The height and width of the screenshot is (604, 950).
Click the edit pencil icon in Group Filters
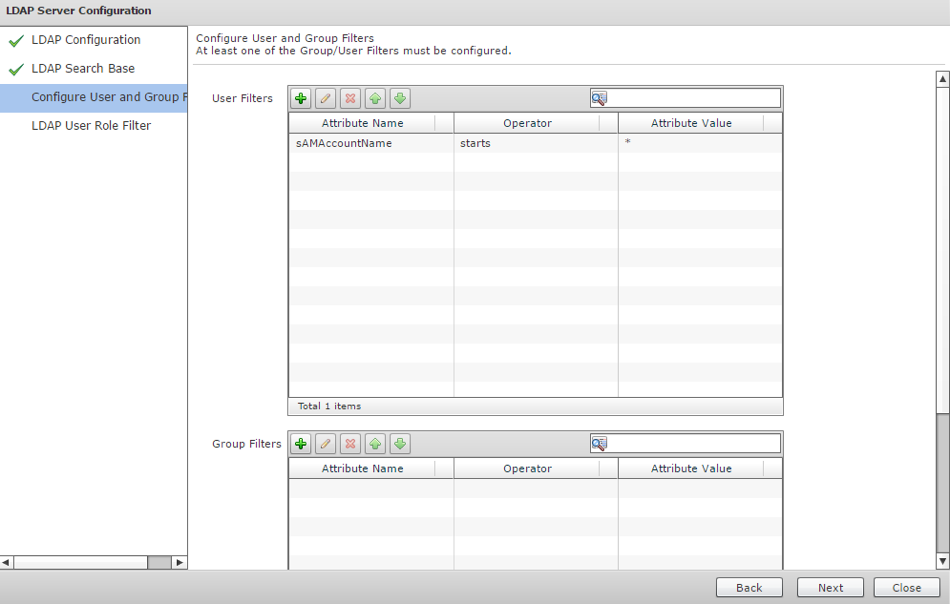pos(325,444)
